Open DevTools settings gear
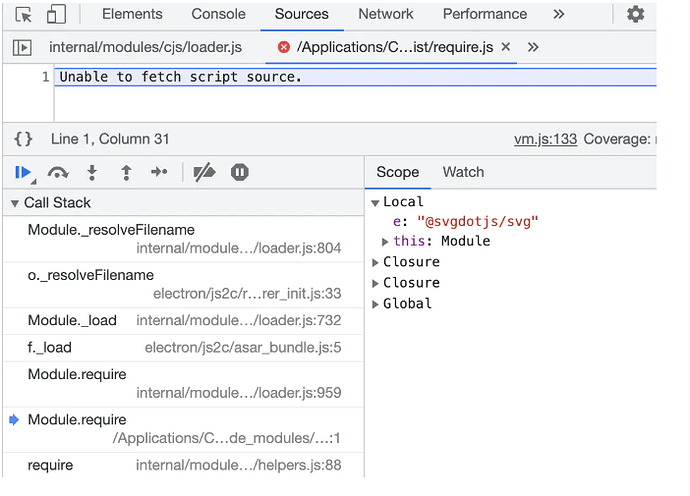The height and width of the screenshot is (496, 690). tap(635, 14)
